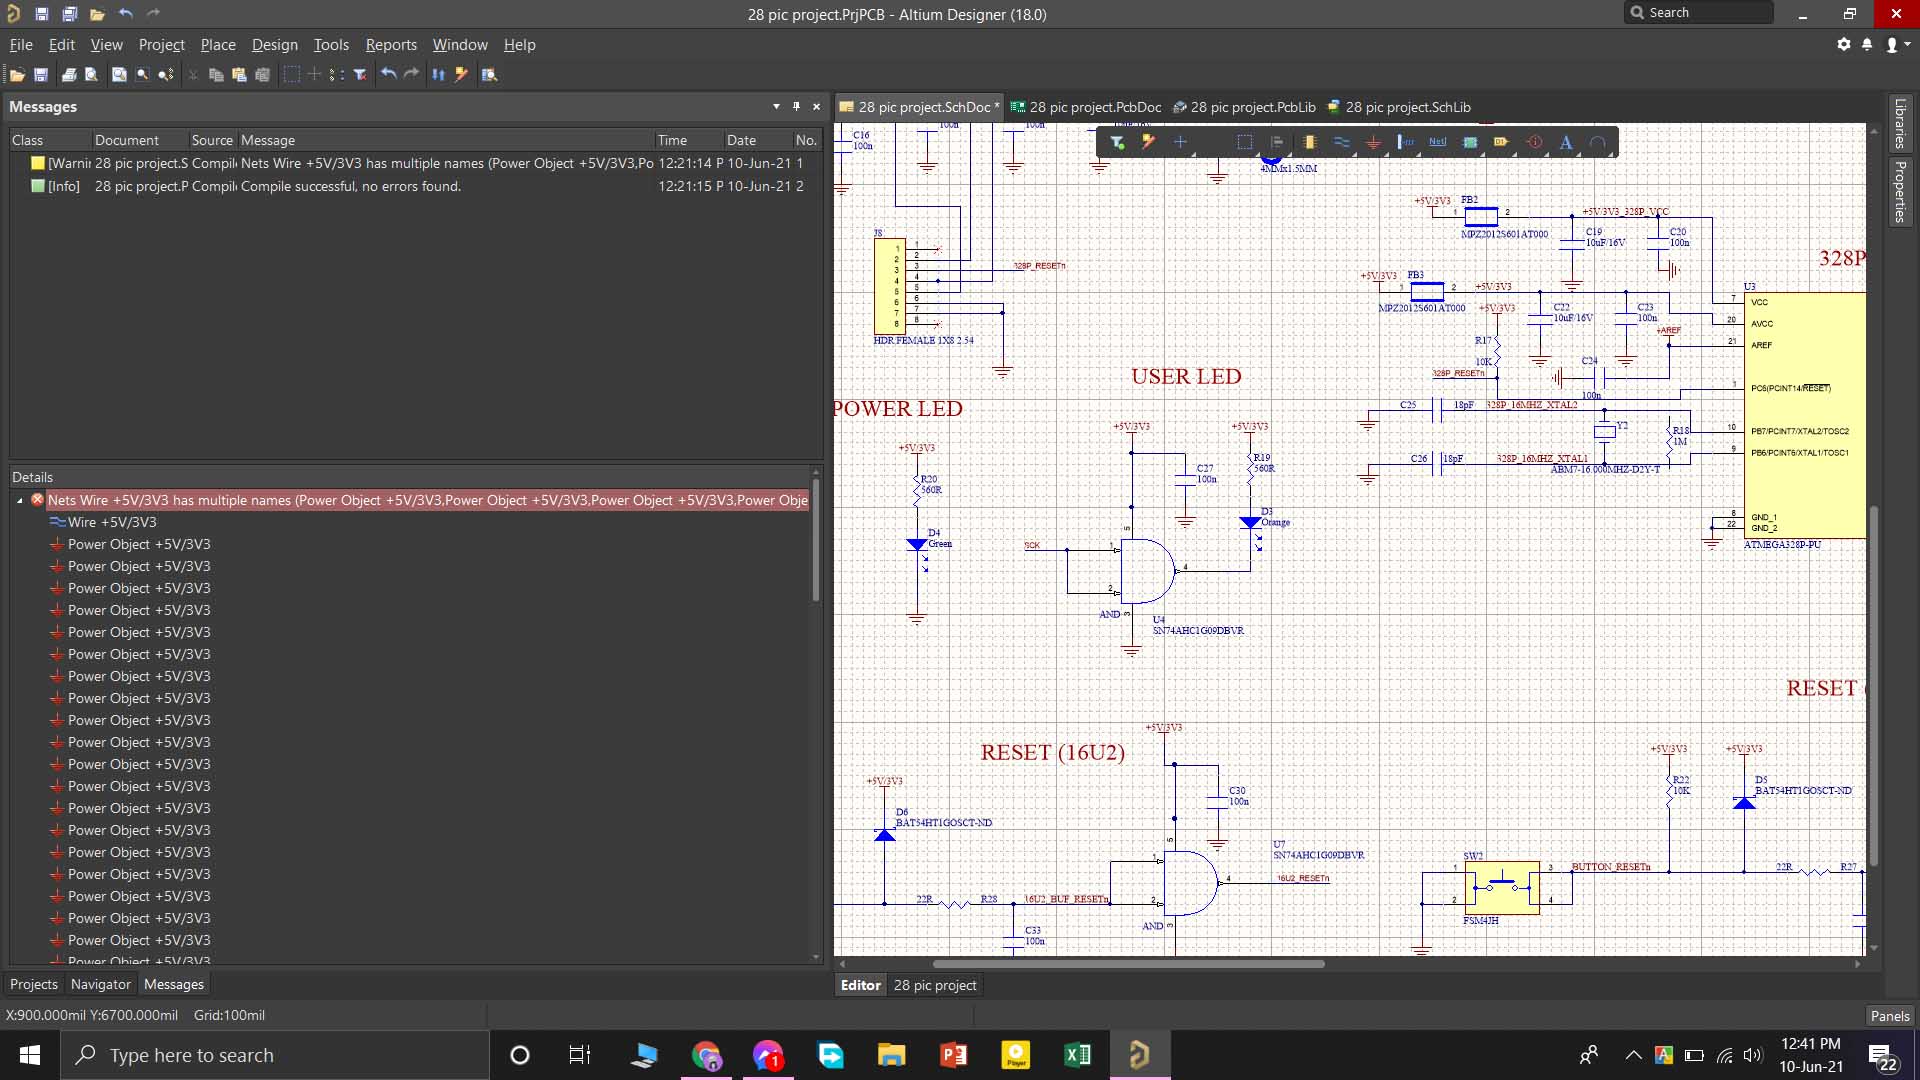This screenshot has width=1920, height=1080.
Task: Open the Design menu
Action: tap(274, 44)
